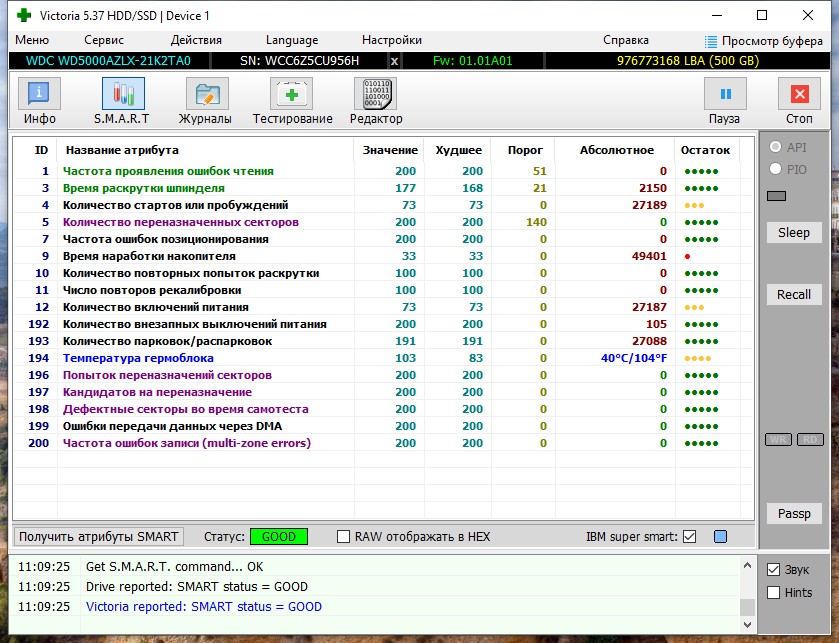Select row Количество внезапных выключений питания
839x643 pixels.
coord(383,324)
